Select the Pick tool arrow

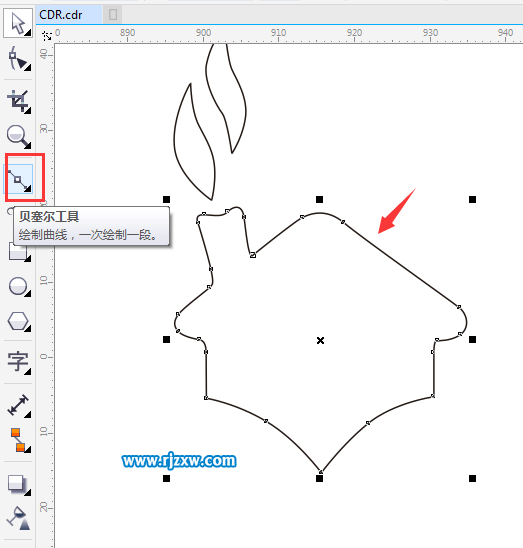18,23
